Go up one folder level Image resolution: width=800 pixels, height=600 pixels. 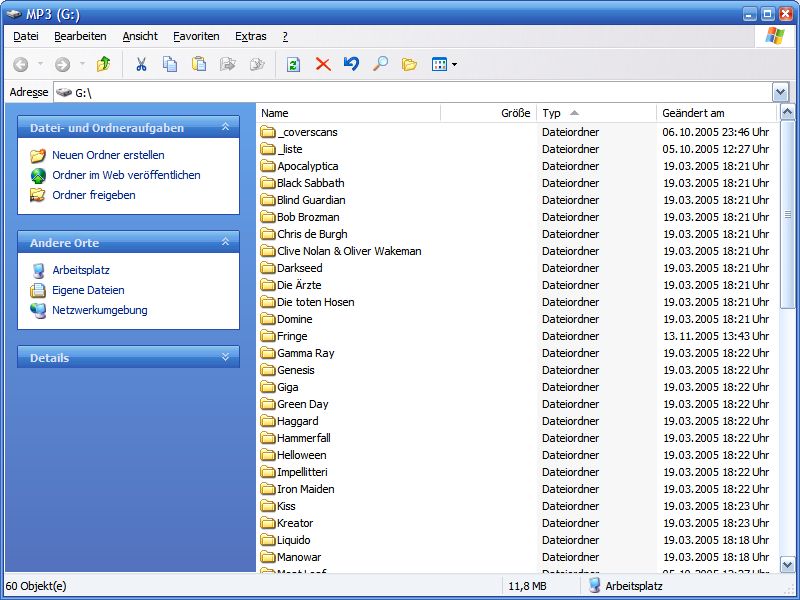tap(104, 64)
